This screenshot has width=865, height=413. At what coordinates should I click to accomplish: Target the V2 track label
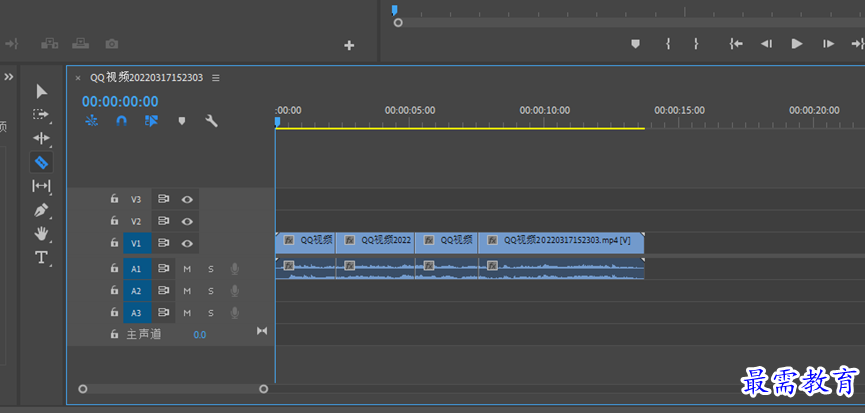[x=136, y=221]
